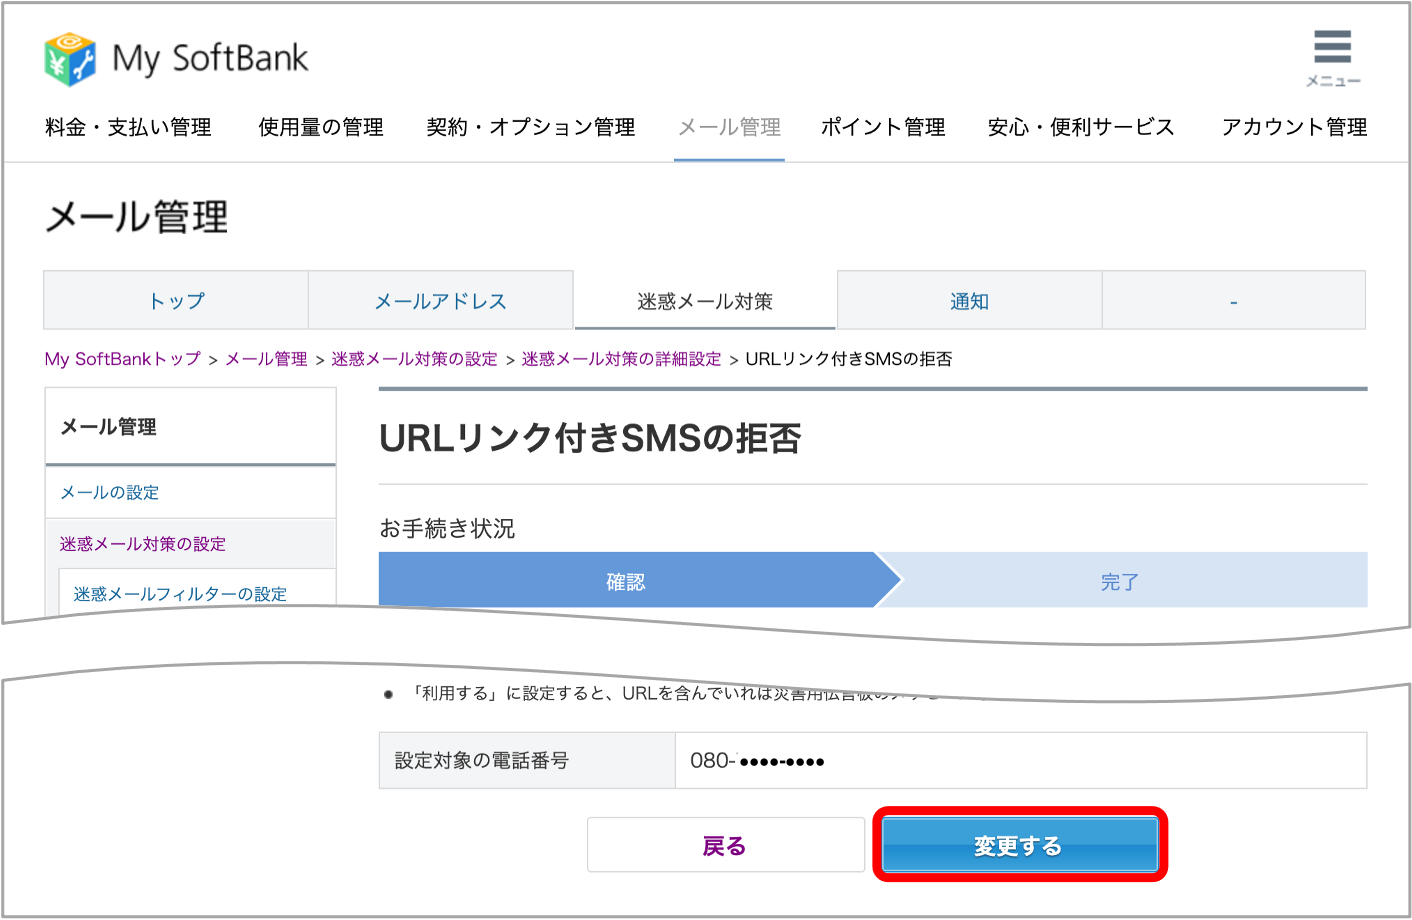
Task: Click the お手続き状況 label
Action: 447,528
